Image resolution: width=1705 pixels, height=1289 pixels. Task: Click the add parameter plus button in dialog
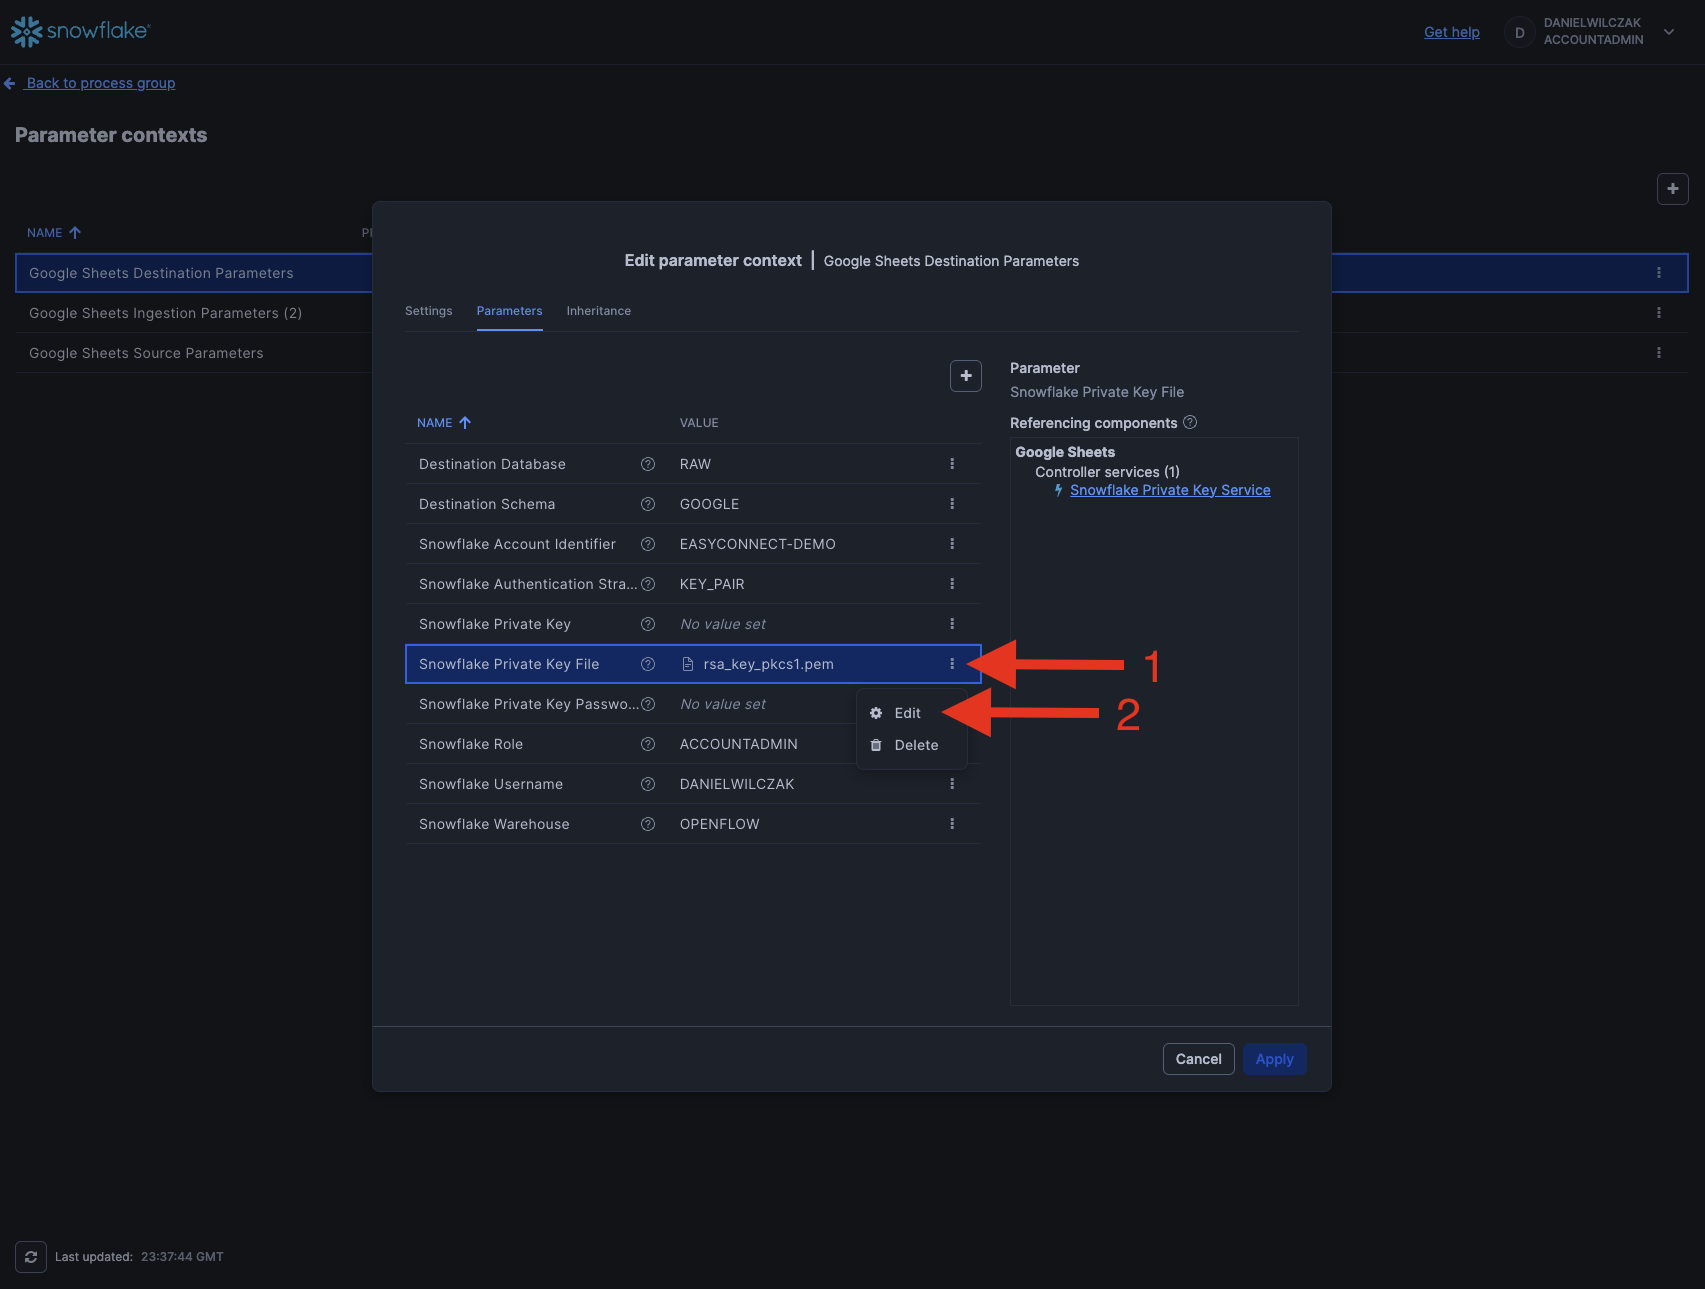[965, 376]
